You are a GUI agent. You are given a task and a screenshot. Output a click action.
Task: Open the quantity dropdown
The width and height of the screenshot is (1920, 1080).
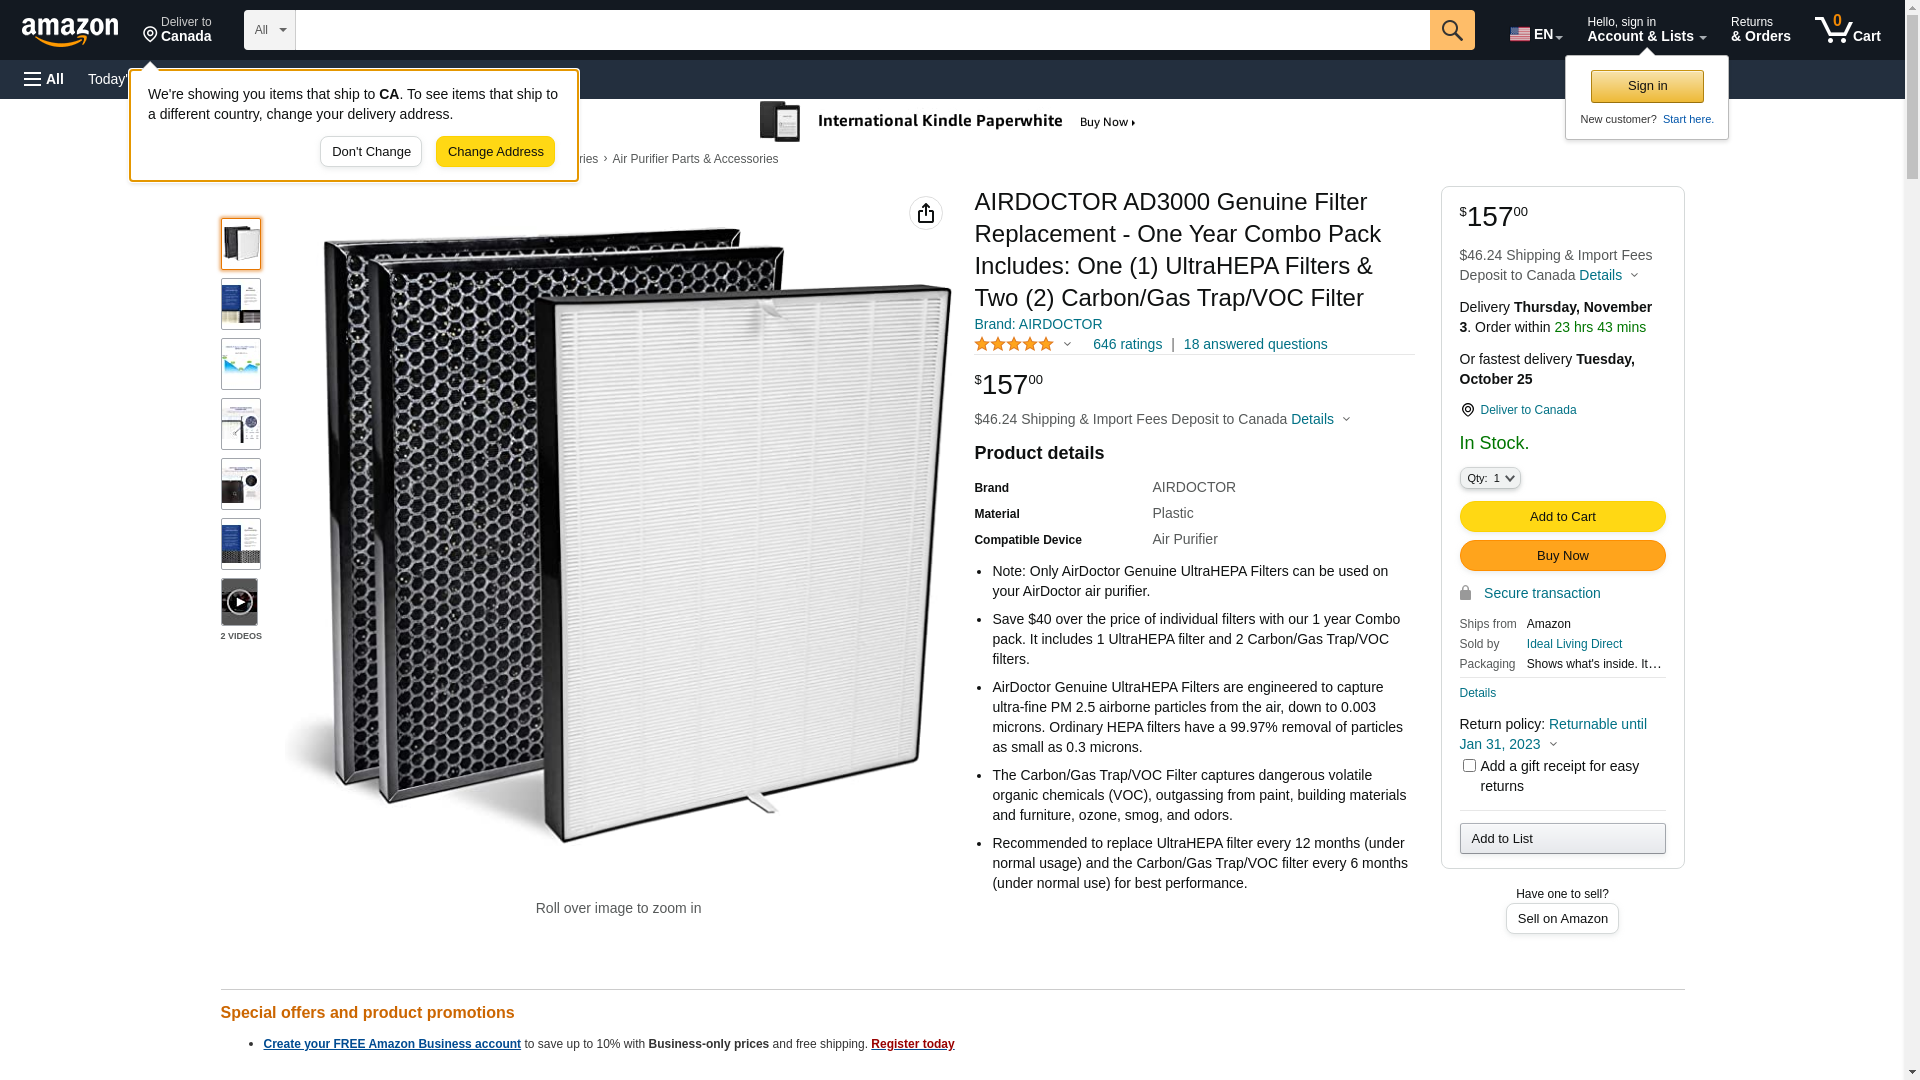[x=1490, y=478]
